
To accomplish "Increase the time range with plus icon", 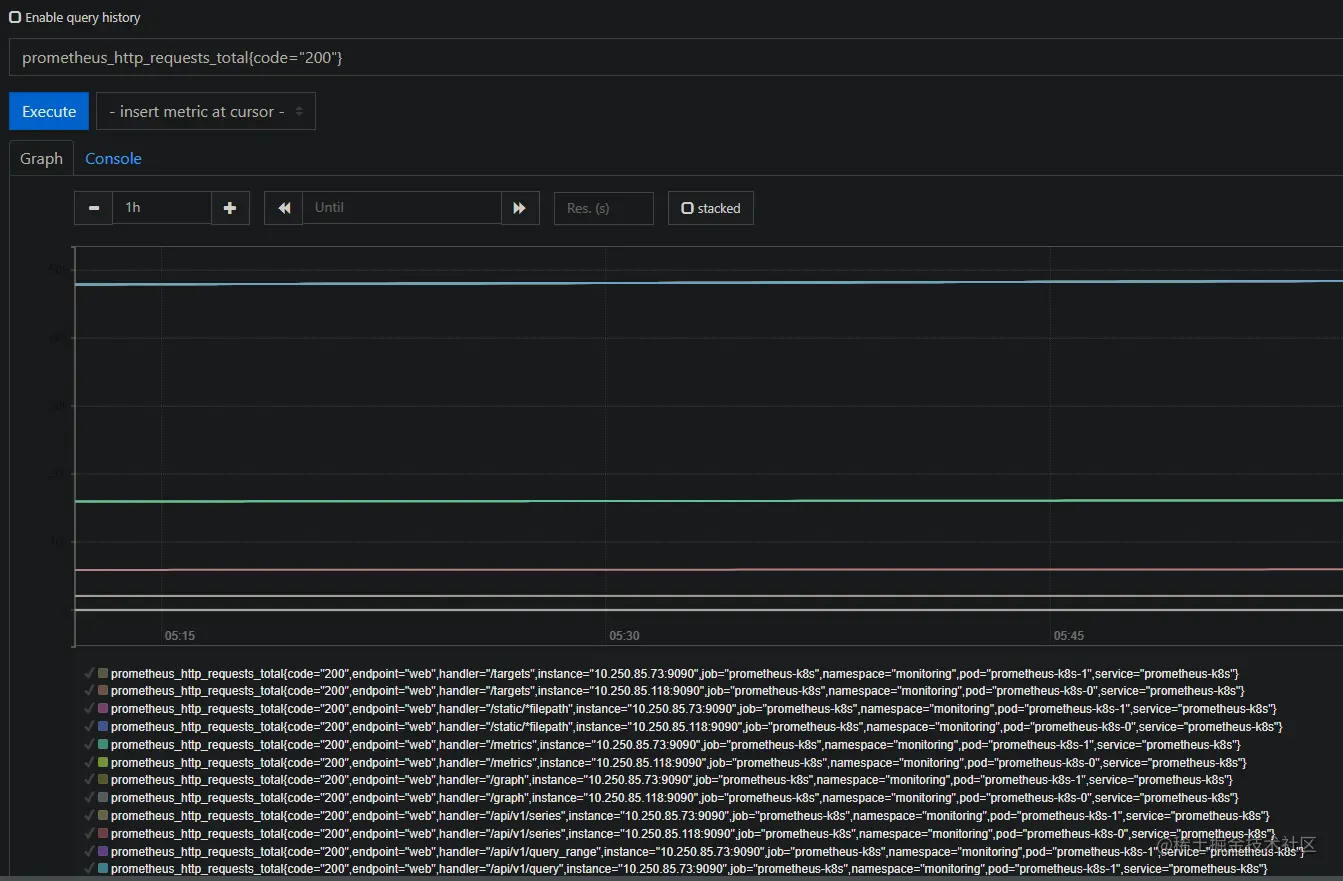I will pos(230,208).
